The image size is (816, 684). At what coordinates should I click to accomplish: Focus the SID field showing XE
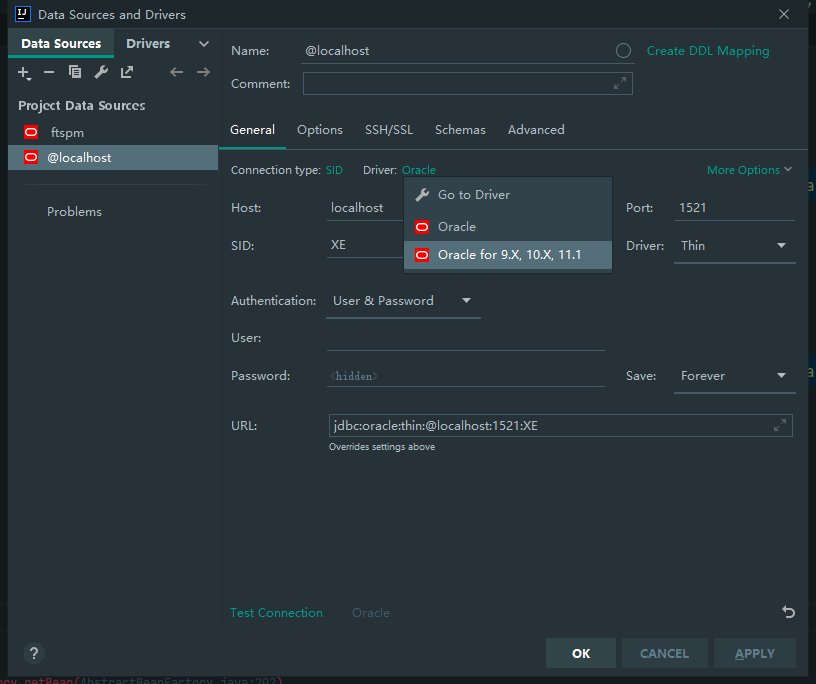[x=365, y=245]
